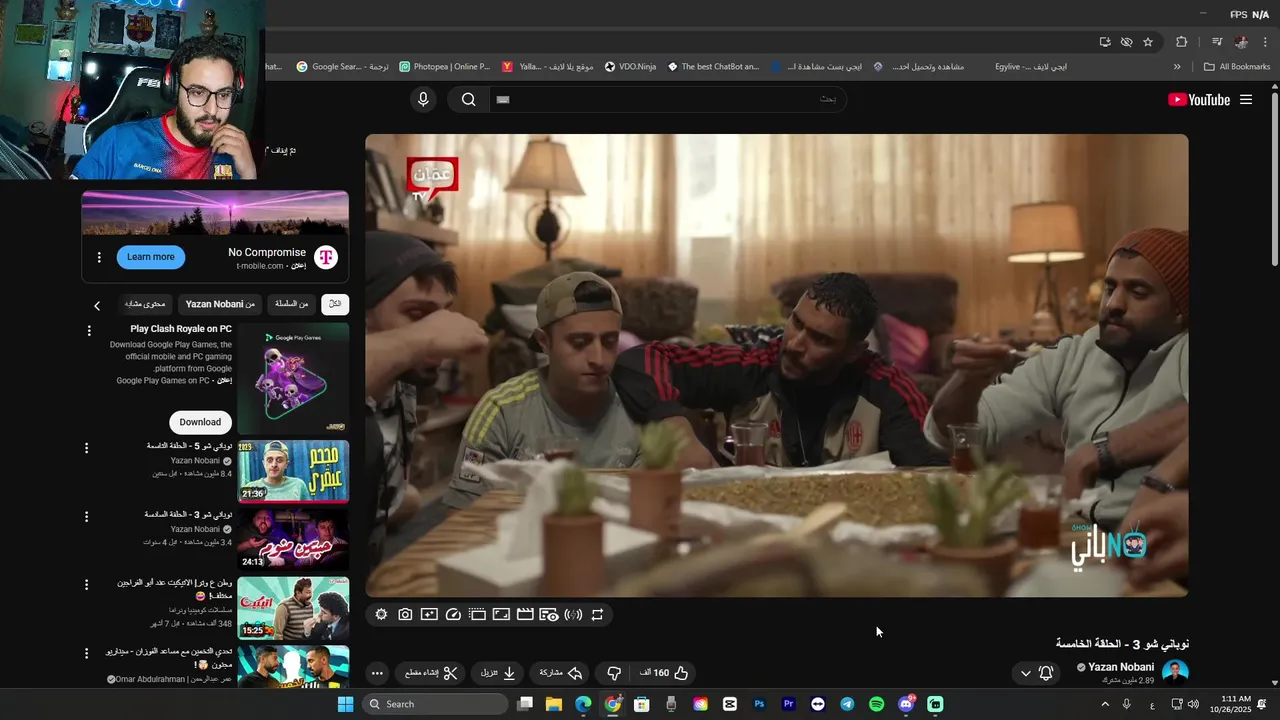This screenshot has width=1280, height=720.
Task: Toggle the subscription notification bell
Action: [x=1046, y=673]
